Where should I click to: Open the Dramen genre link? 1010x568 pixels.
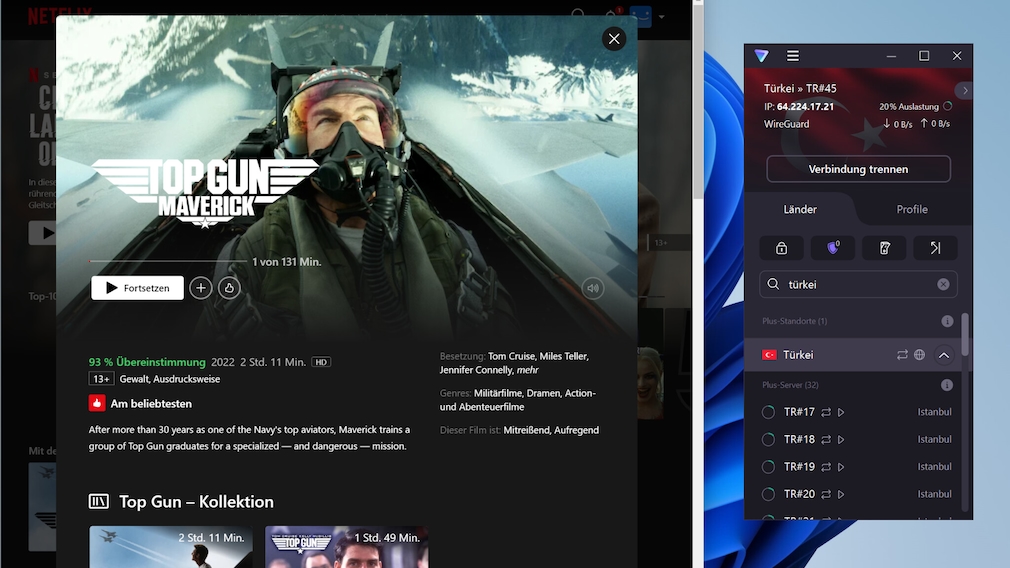(544, 393)
